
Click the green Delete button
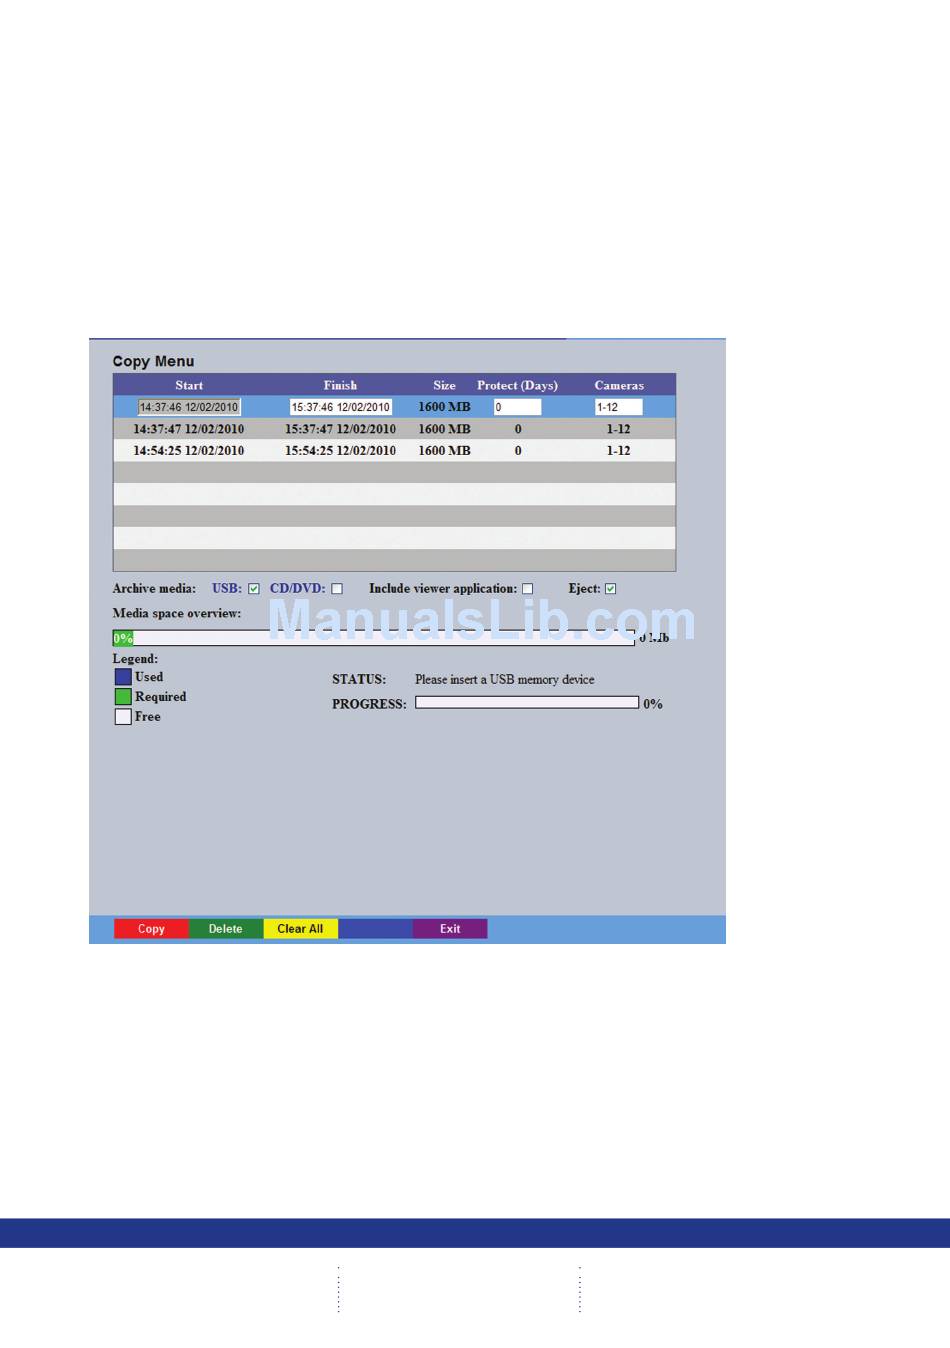[226, 929]
